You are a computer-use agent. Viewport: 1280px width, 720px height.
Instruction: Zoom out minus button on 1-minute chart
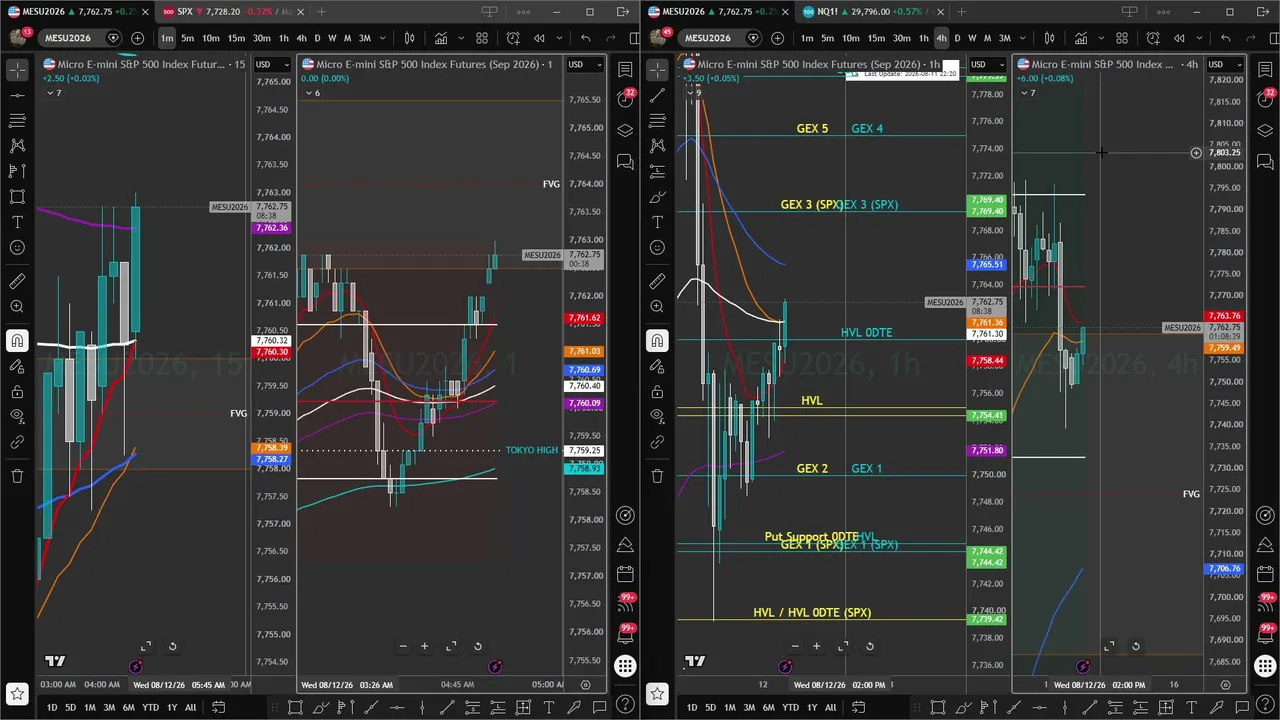tap(403, 646)
